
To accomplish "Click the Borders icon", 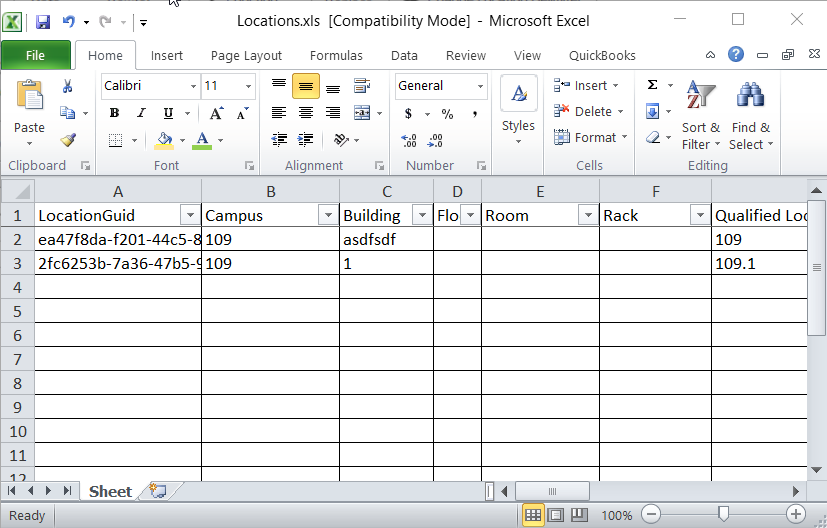I will (116, 140).
